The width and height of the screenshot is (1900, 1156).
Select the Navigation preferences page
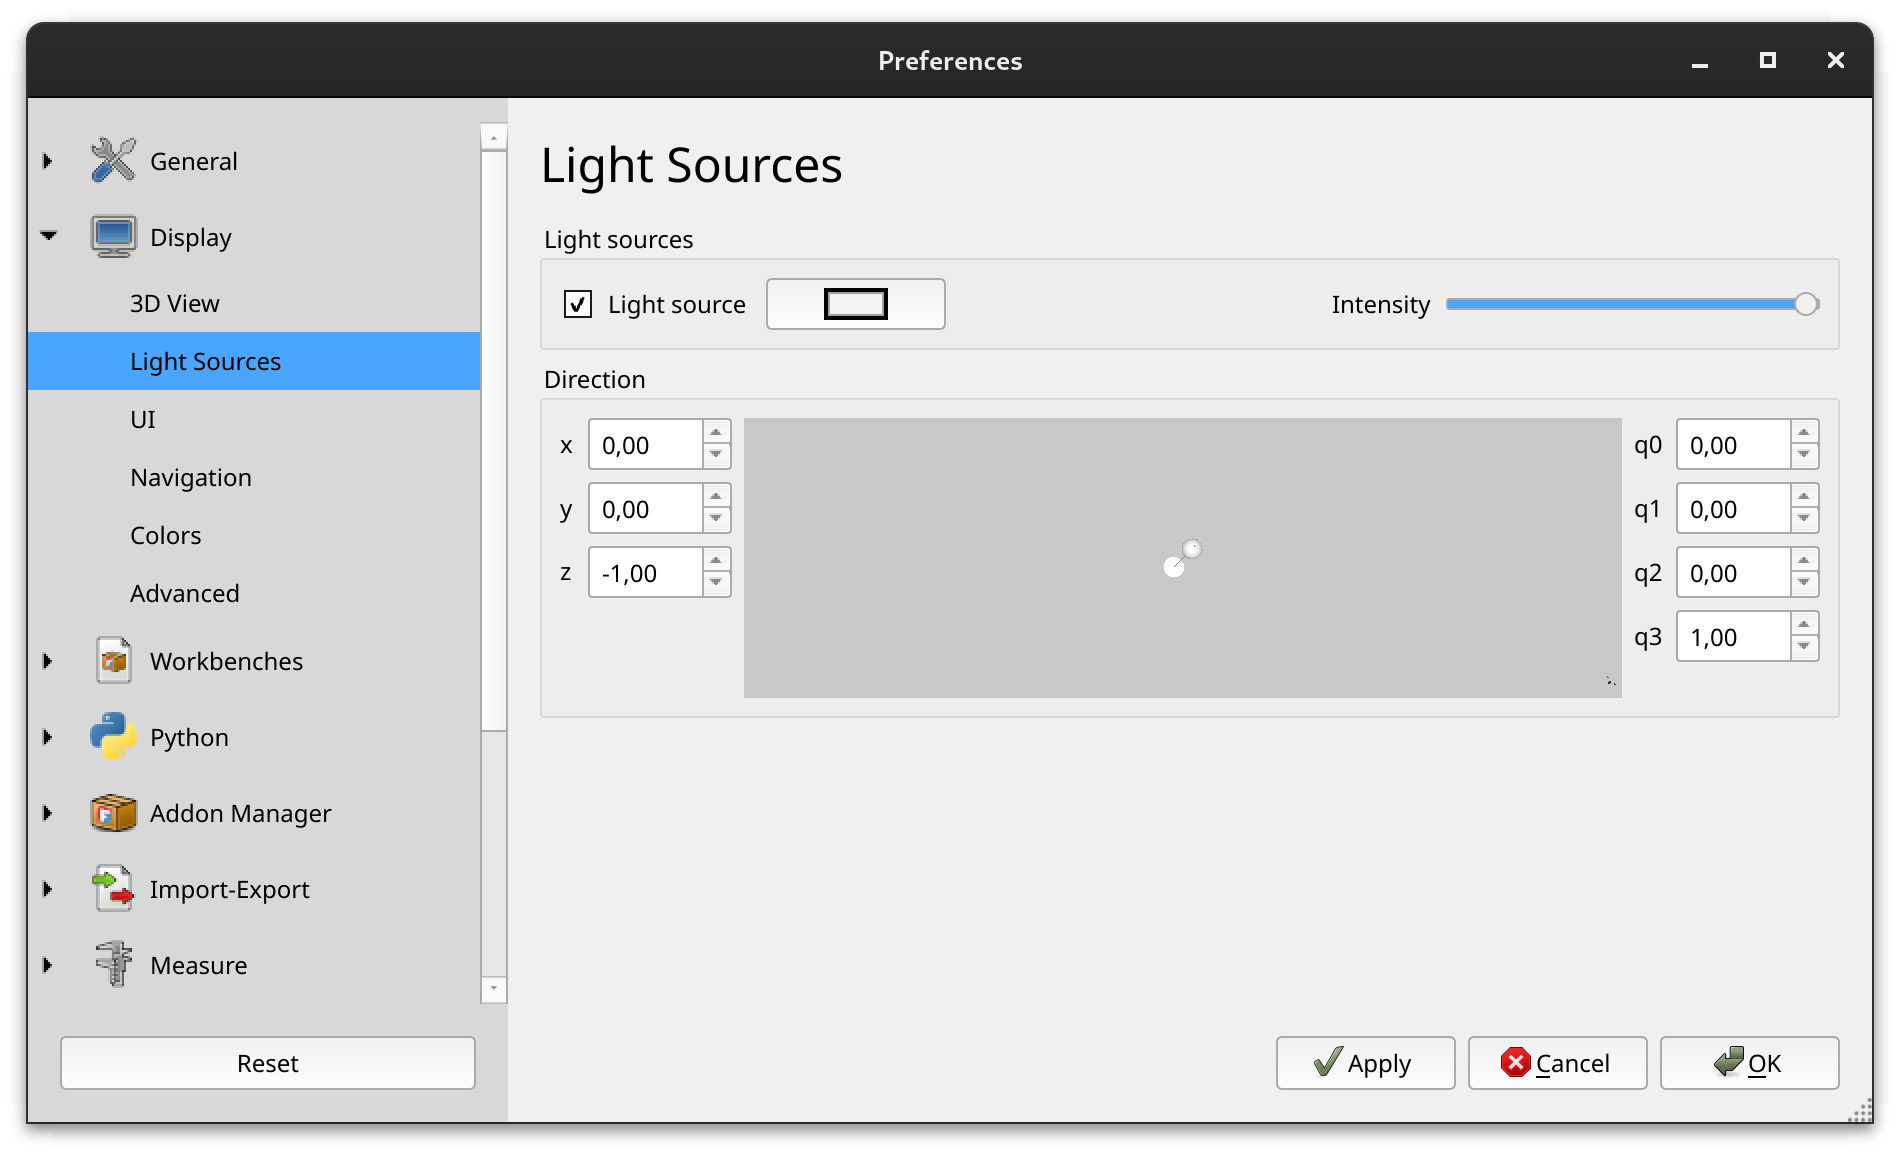pyautogui.click(x=190, y=478)
